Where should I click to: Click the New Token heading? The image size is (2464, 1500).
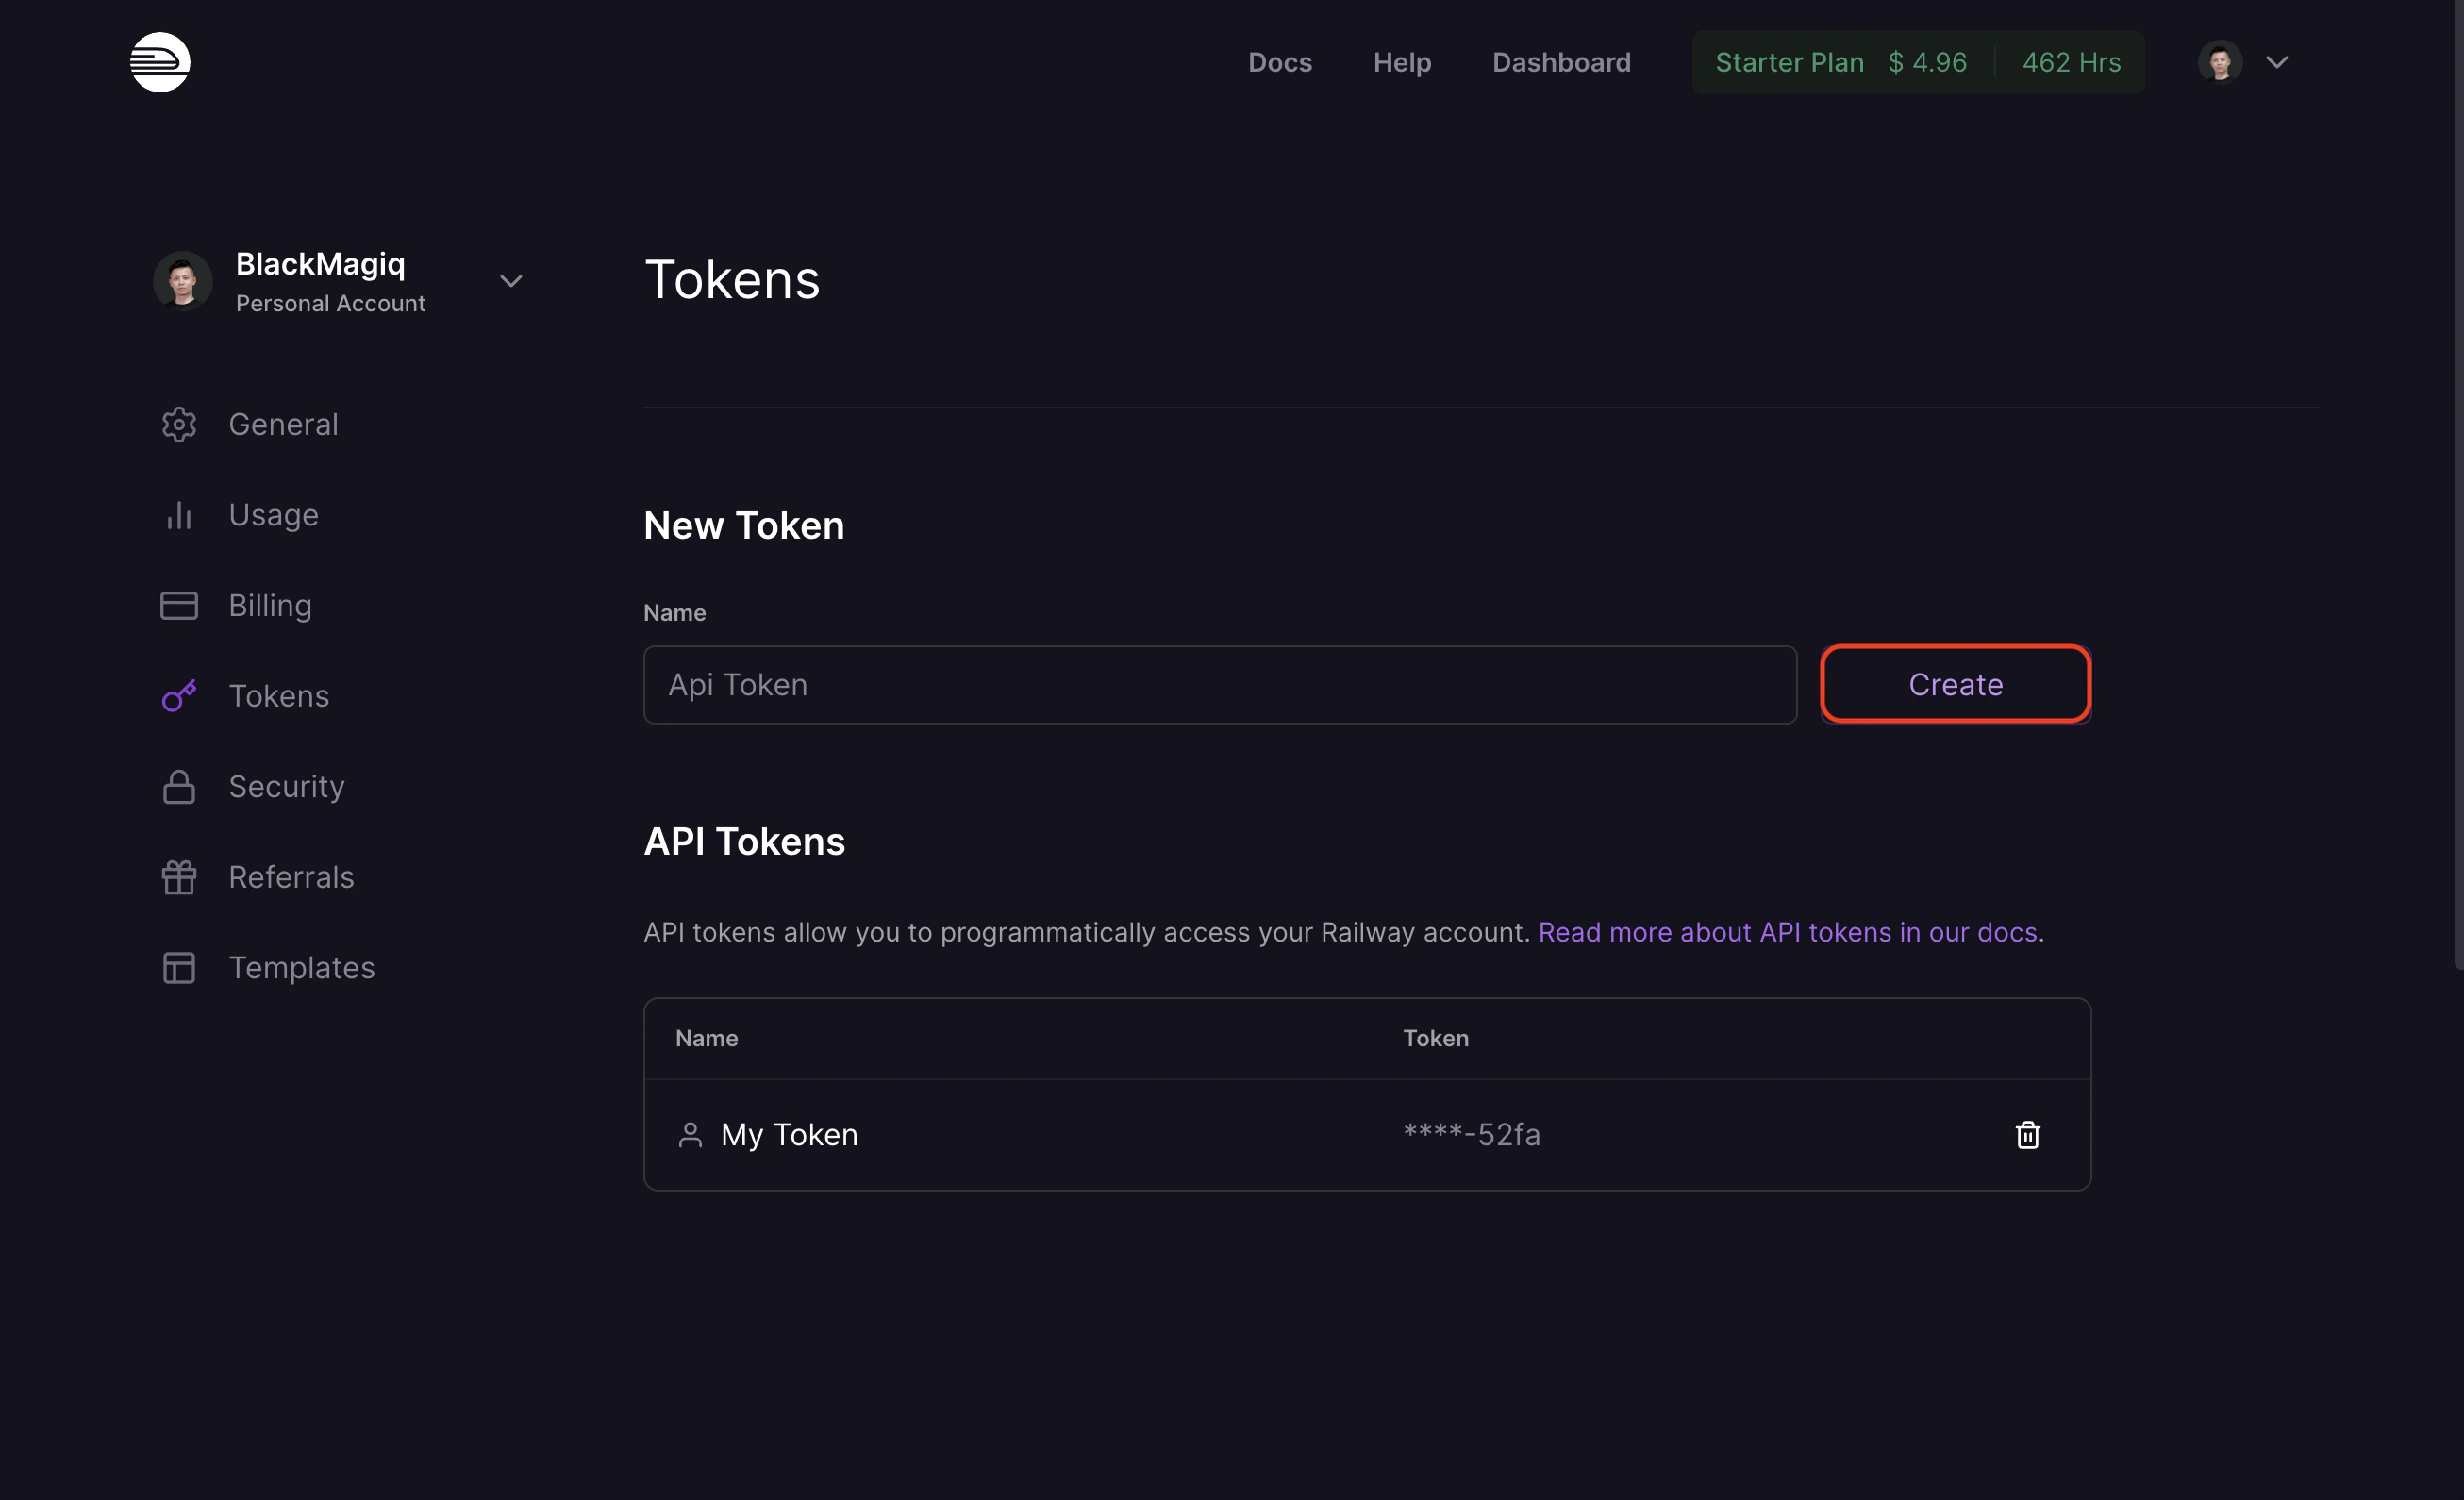pos(744,525)
